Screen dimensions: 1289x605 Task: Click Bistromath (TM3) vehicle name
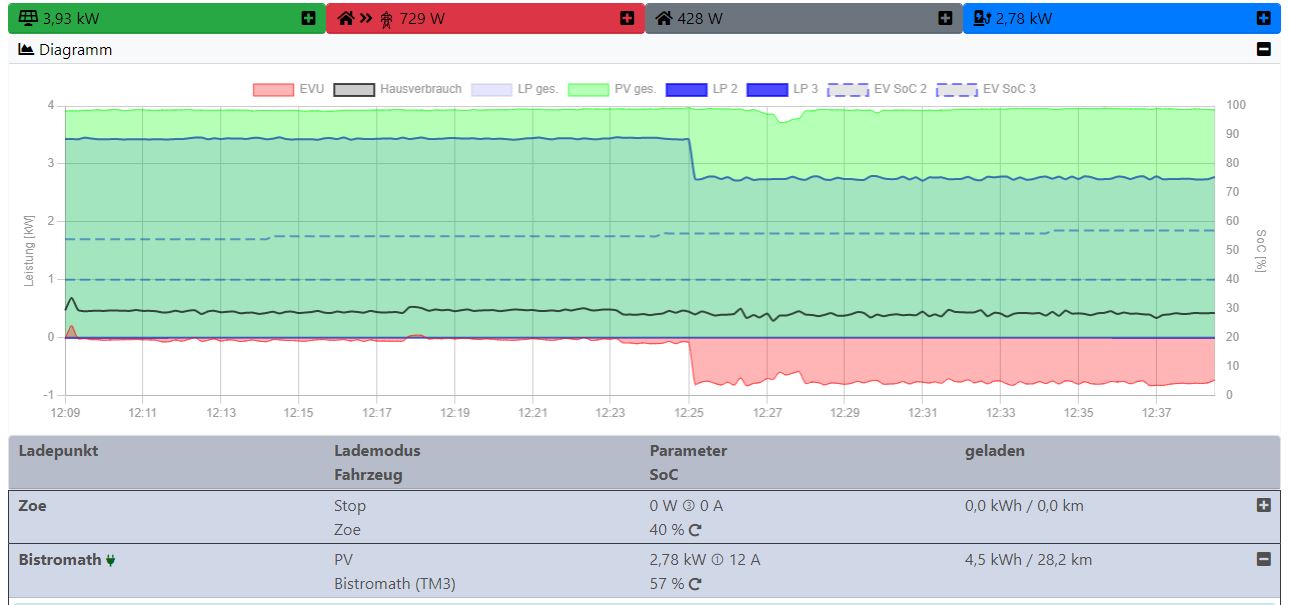coord(394,584)
